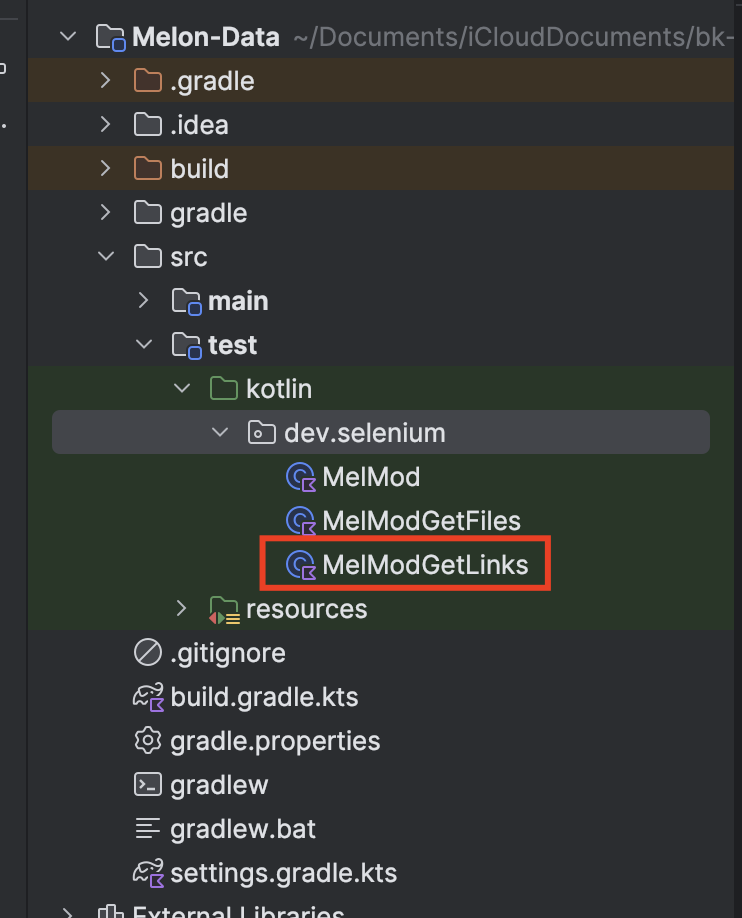Click the MelMod Kotlin class icon

(x=301, y=477)
